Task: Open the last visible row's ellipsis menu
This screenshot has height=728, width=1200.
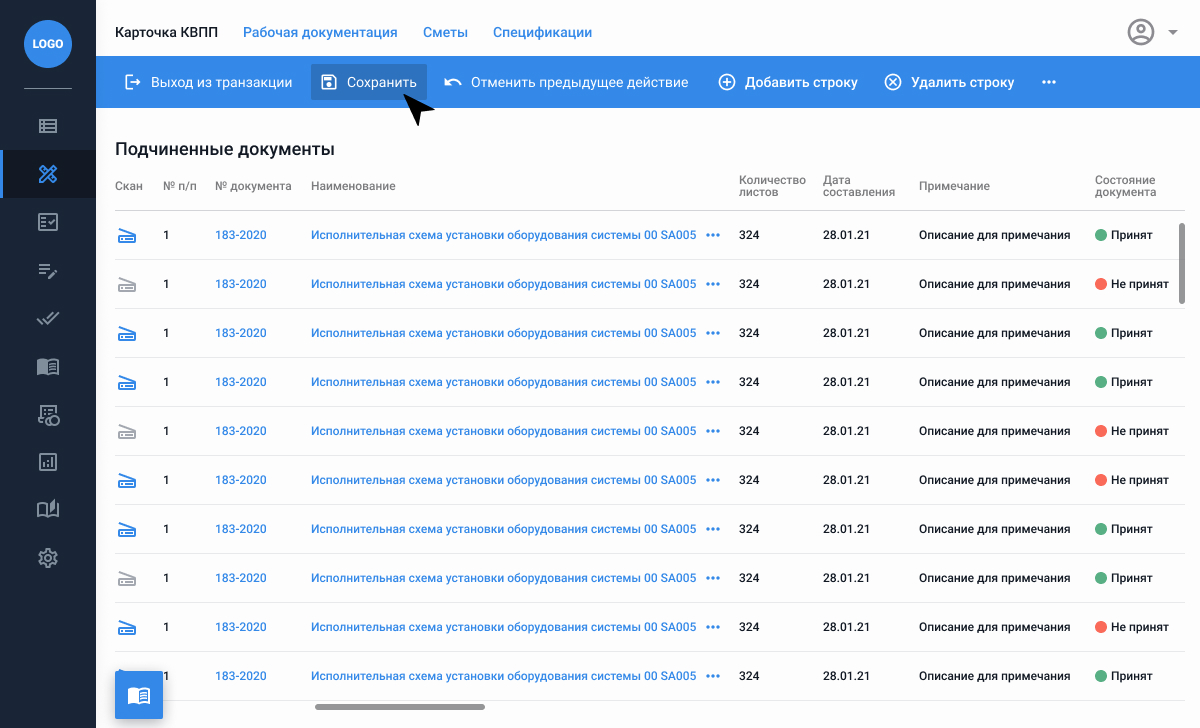Action: [x=713, y=676]
